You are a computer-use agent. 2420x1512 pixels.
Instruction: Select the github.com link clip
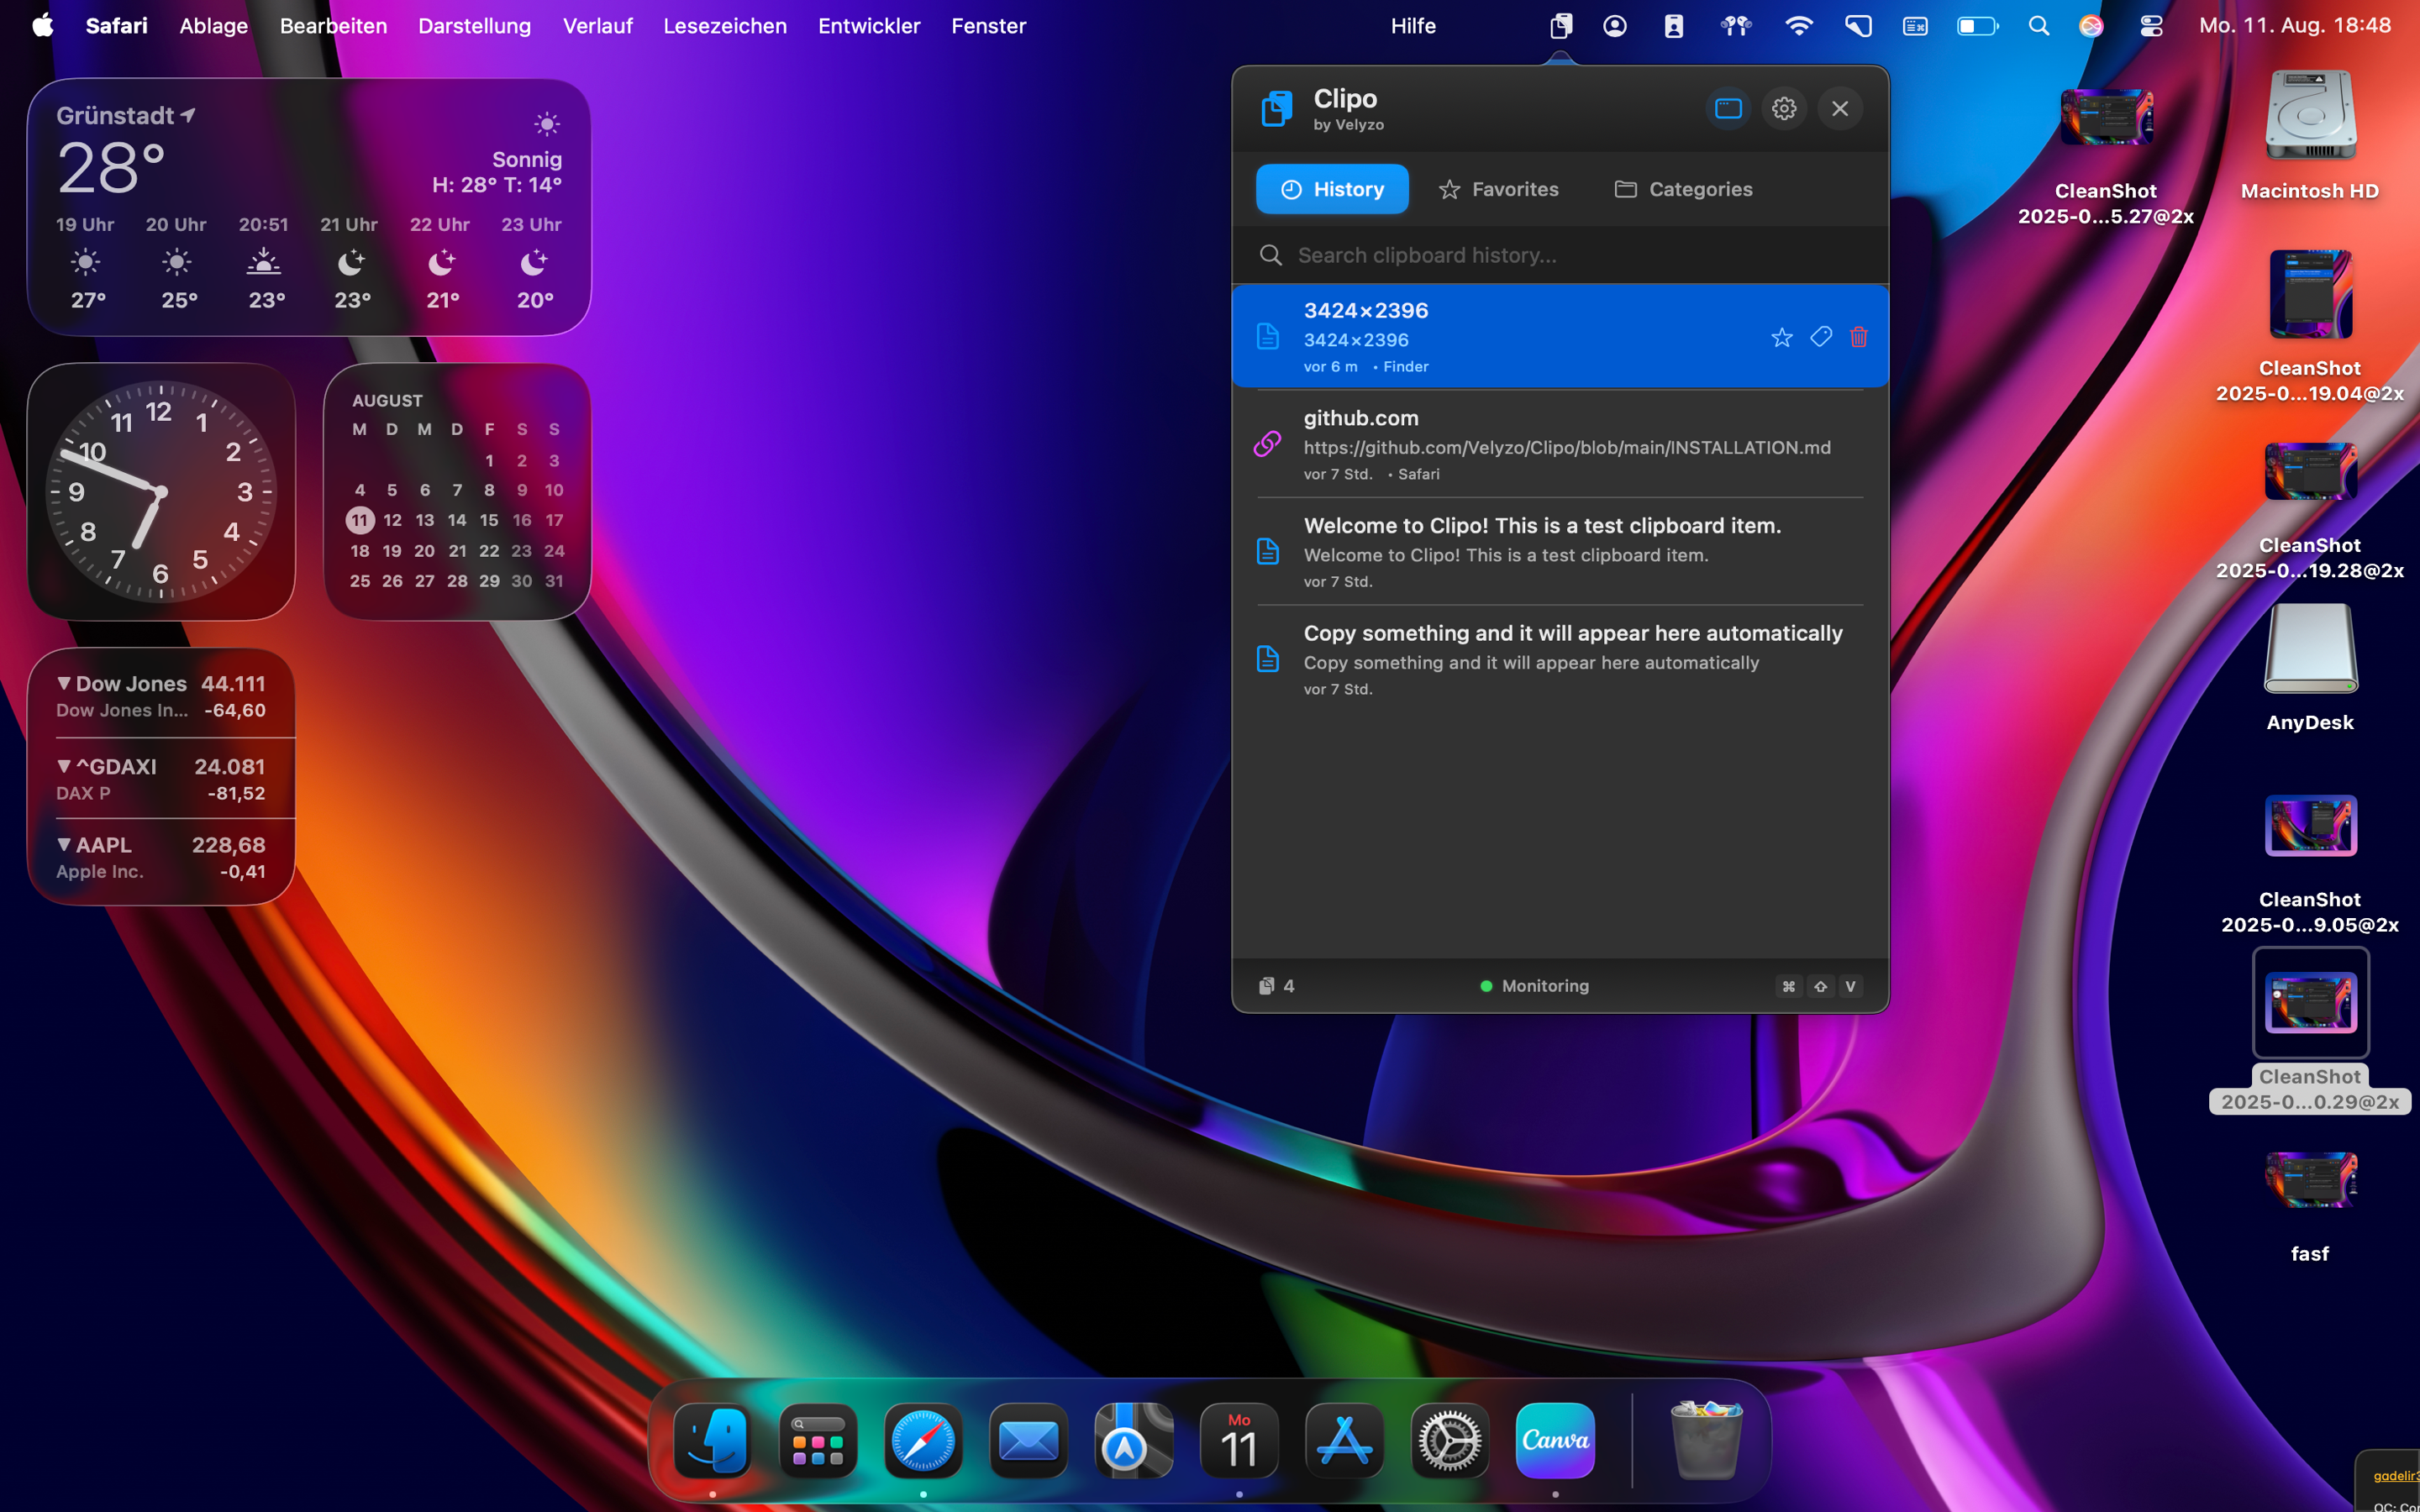(1560, 445)
